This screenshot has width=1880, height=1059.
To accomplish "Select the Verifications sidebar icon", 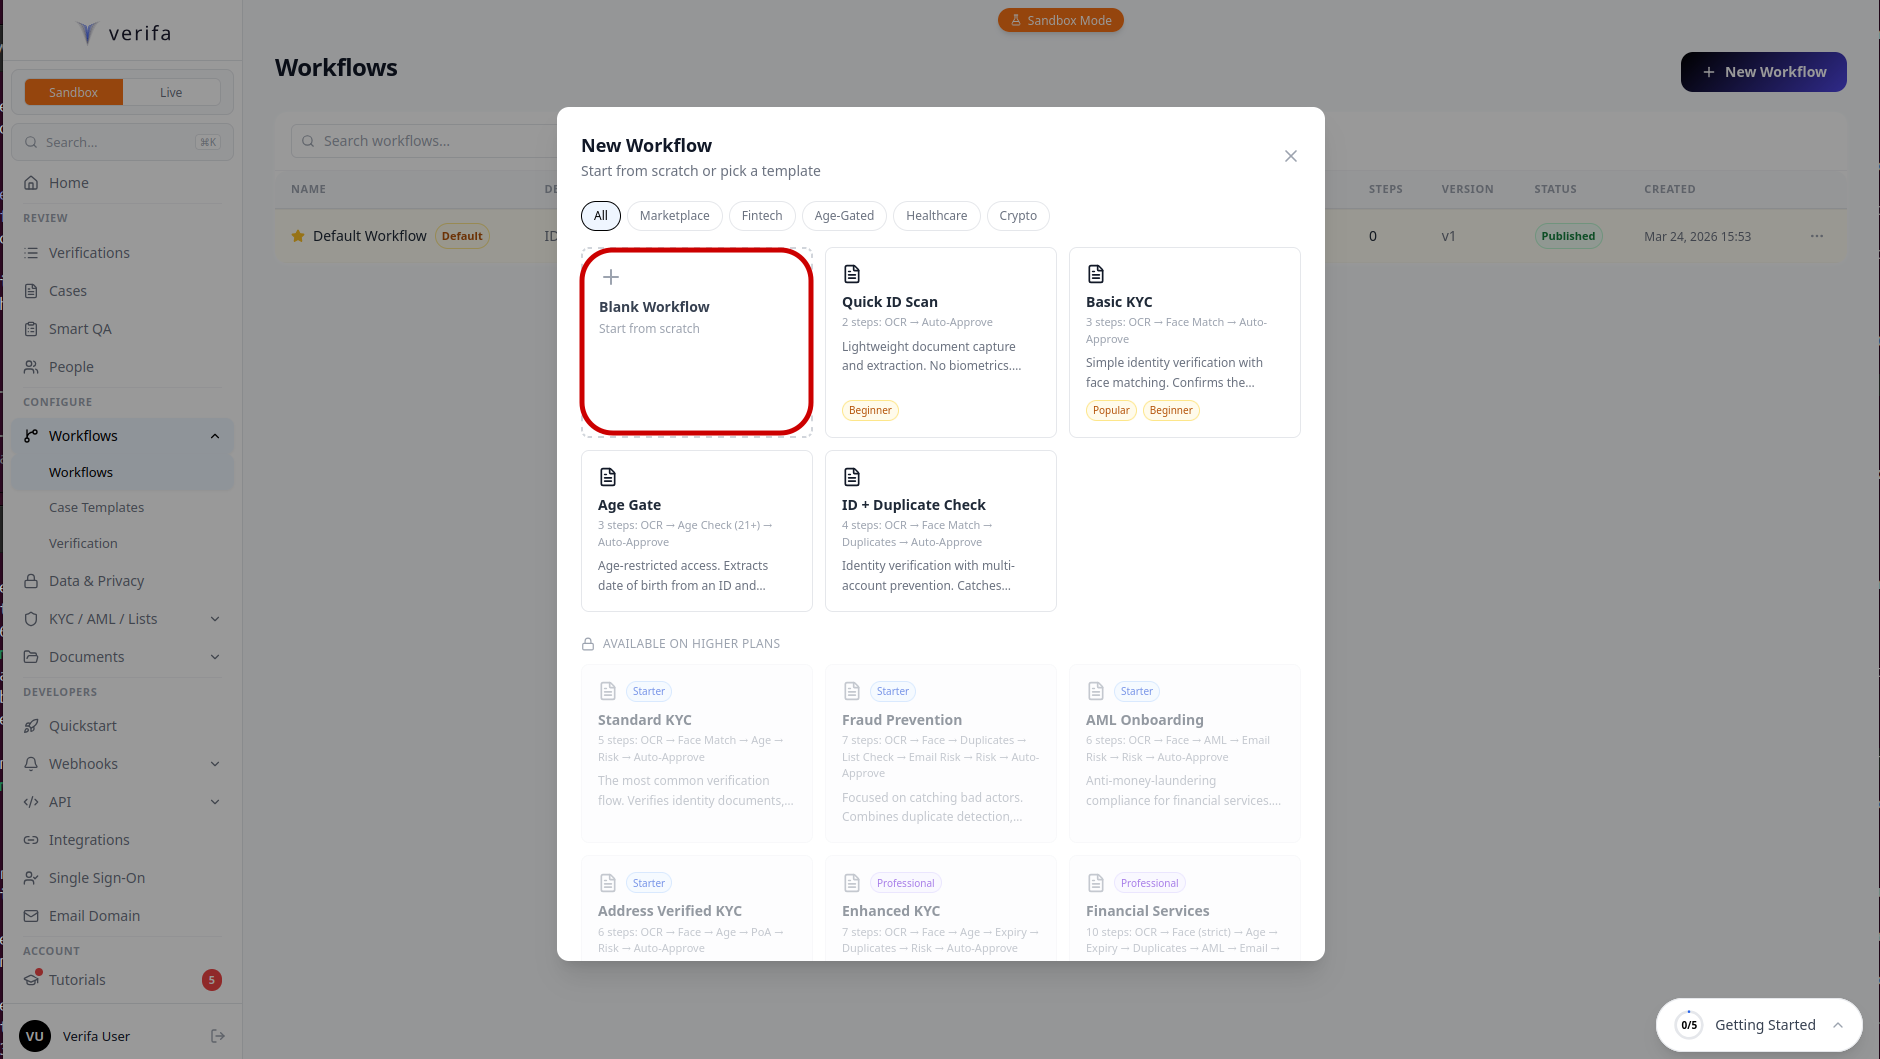I will (x=31, y=252).
